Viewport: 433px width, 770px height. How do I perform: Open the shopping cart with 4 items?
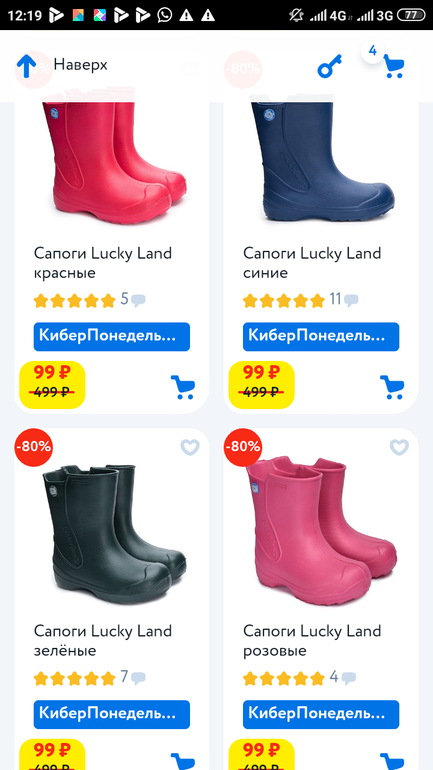click(x=393, y=66)
